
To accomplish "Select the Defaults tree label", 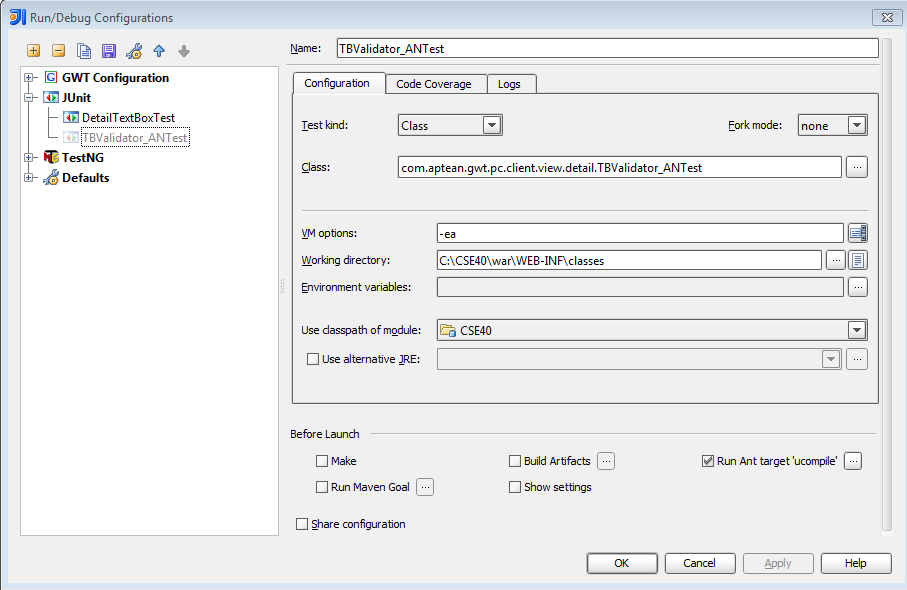I will tap(86, 178).
